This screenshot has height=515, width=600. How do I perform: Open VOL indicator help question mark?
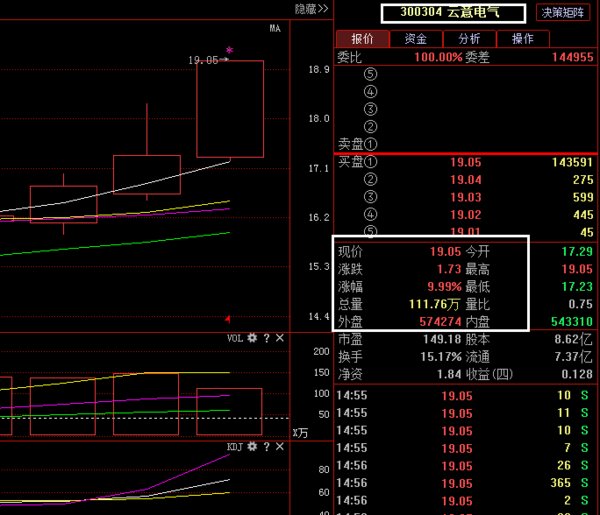click(x=266, y=338)
